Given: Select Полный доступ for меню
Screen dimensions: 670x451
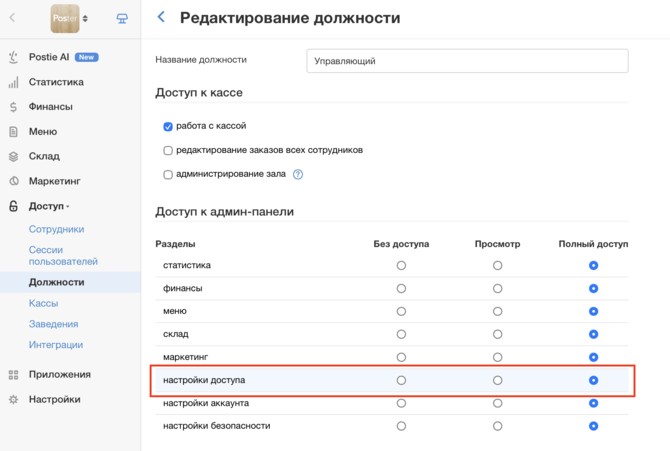Looking at the screenshot, I should click(x=594, y=311).
